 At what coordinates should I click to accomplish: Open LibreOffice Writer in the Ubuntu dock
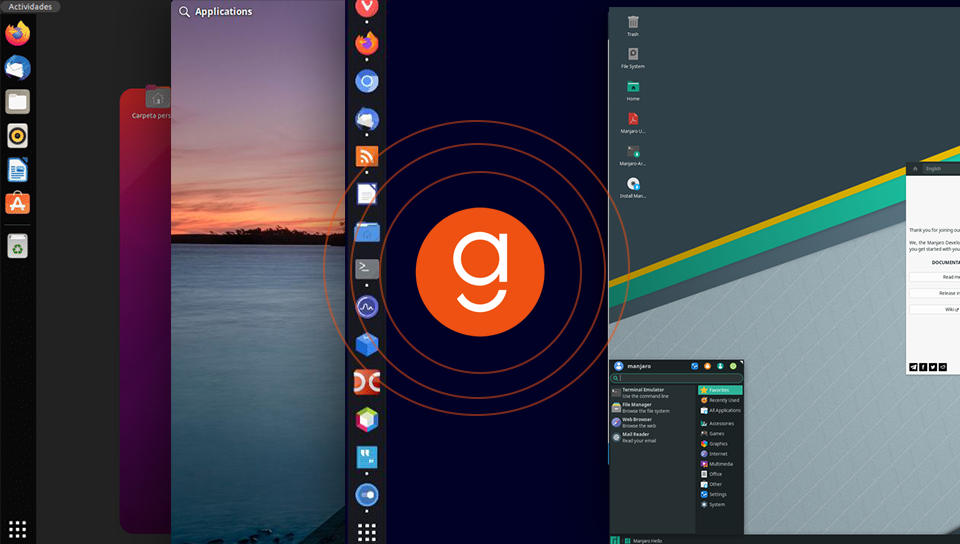(18, 170)
